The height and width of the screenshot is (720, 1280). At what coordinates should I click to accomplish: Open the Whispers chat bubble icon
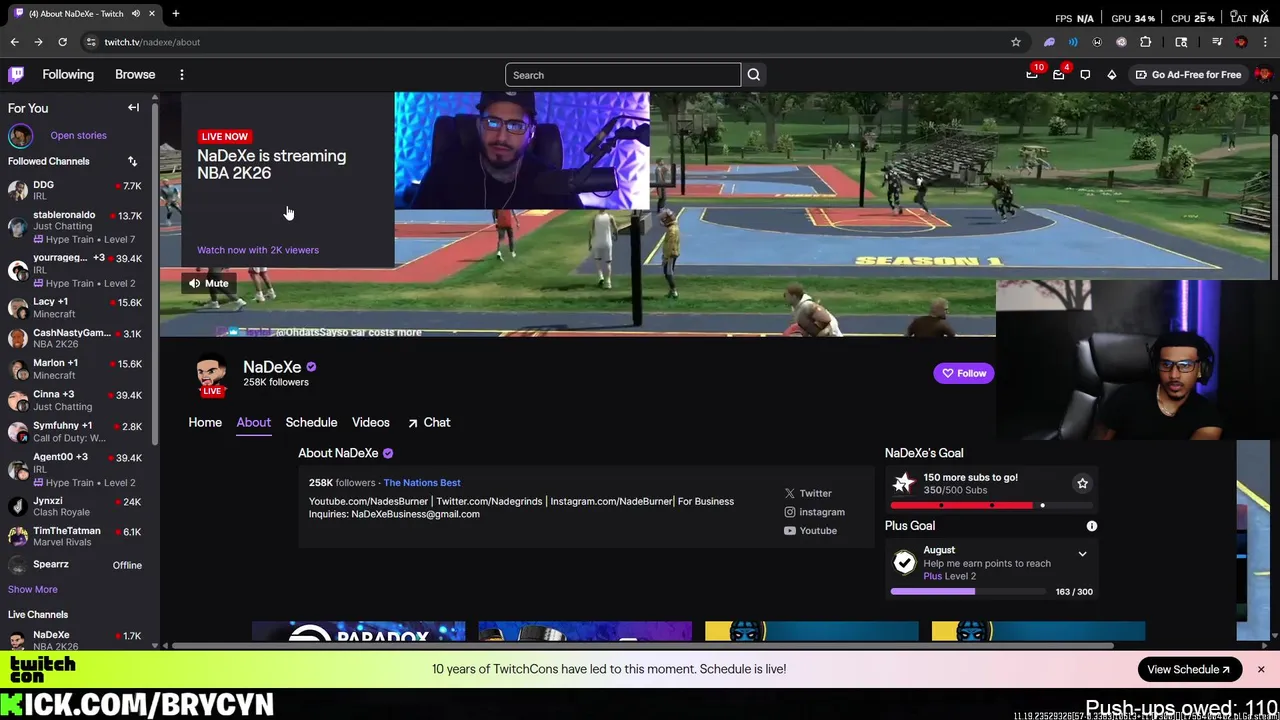1085,75
